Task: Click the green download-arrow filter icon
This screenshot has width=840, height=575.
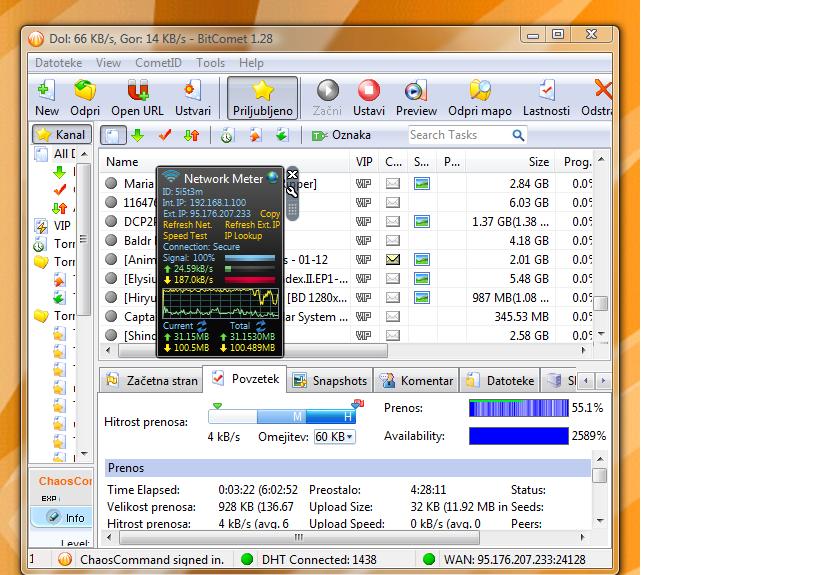Action: click(x=138, y=135)
